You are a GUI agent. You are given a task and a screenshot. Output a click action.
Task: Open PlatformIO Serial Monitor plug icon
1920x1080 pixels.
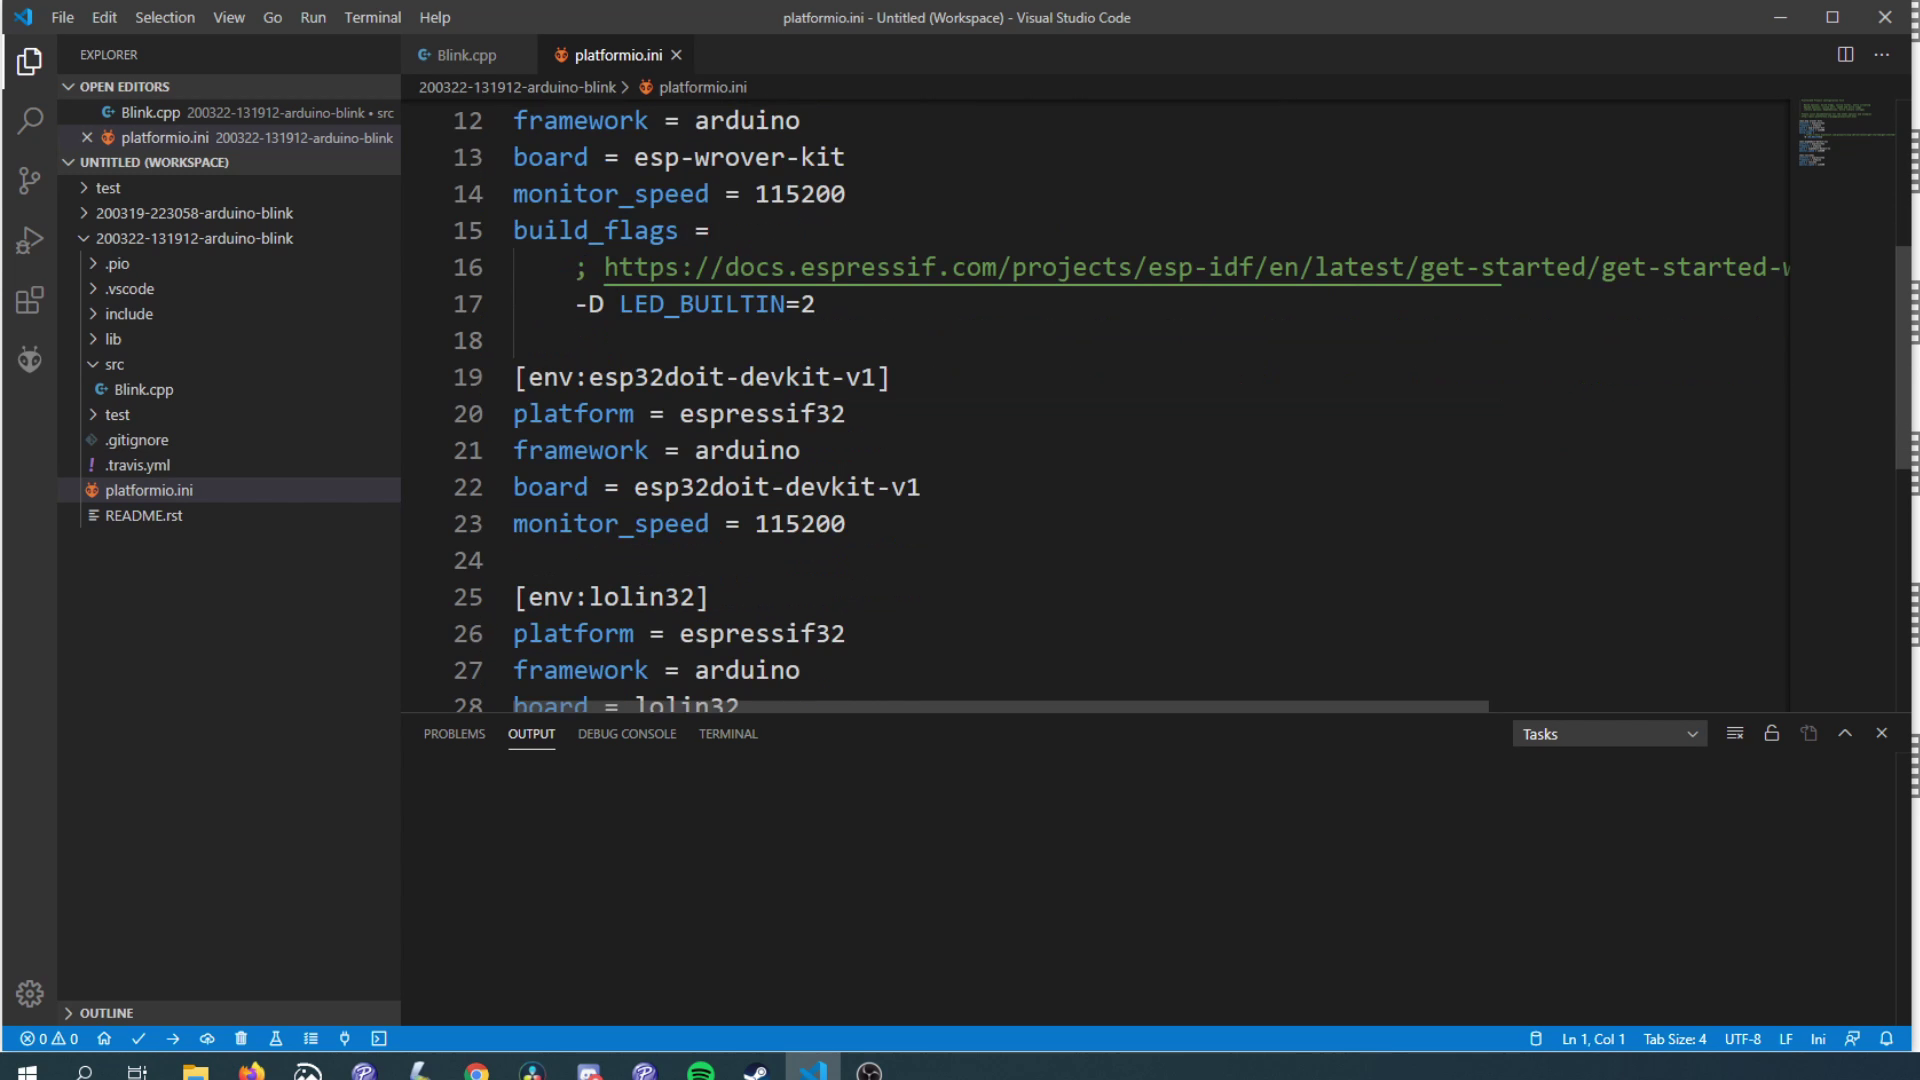click(345, 1039)
